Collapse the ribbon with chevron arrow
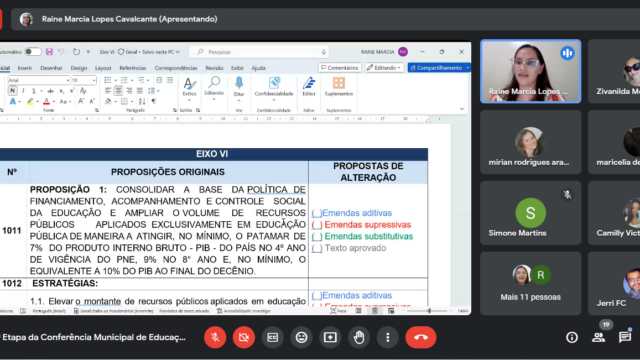 click(462, 109)
